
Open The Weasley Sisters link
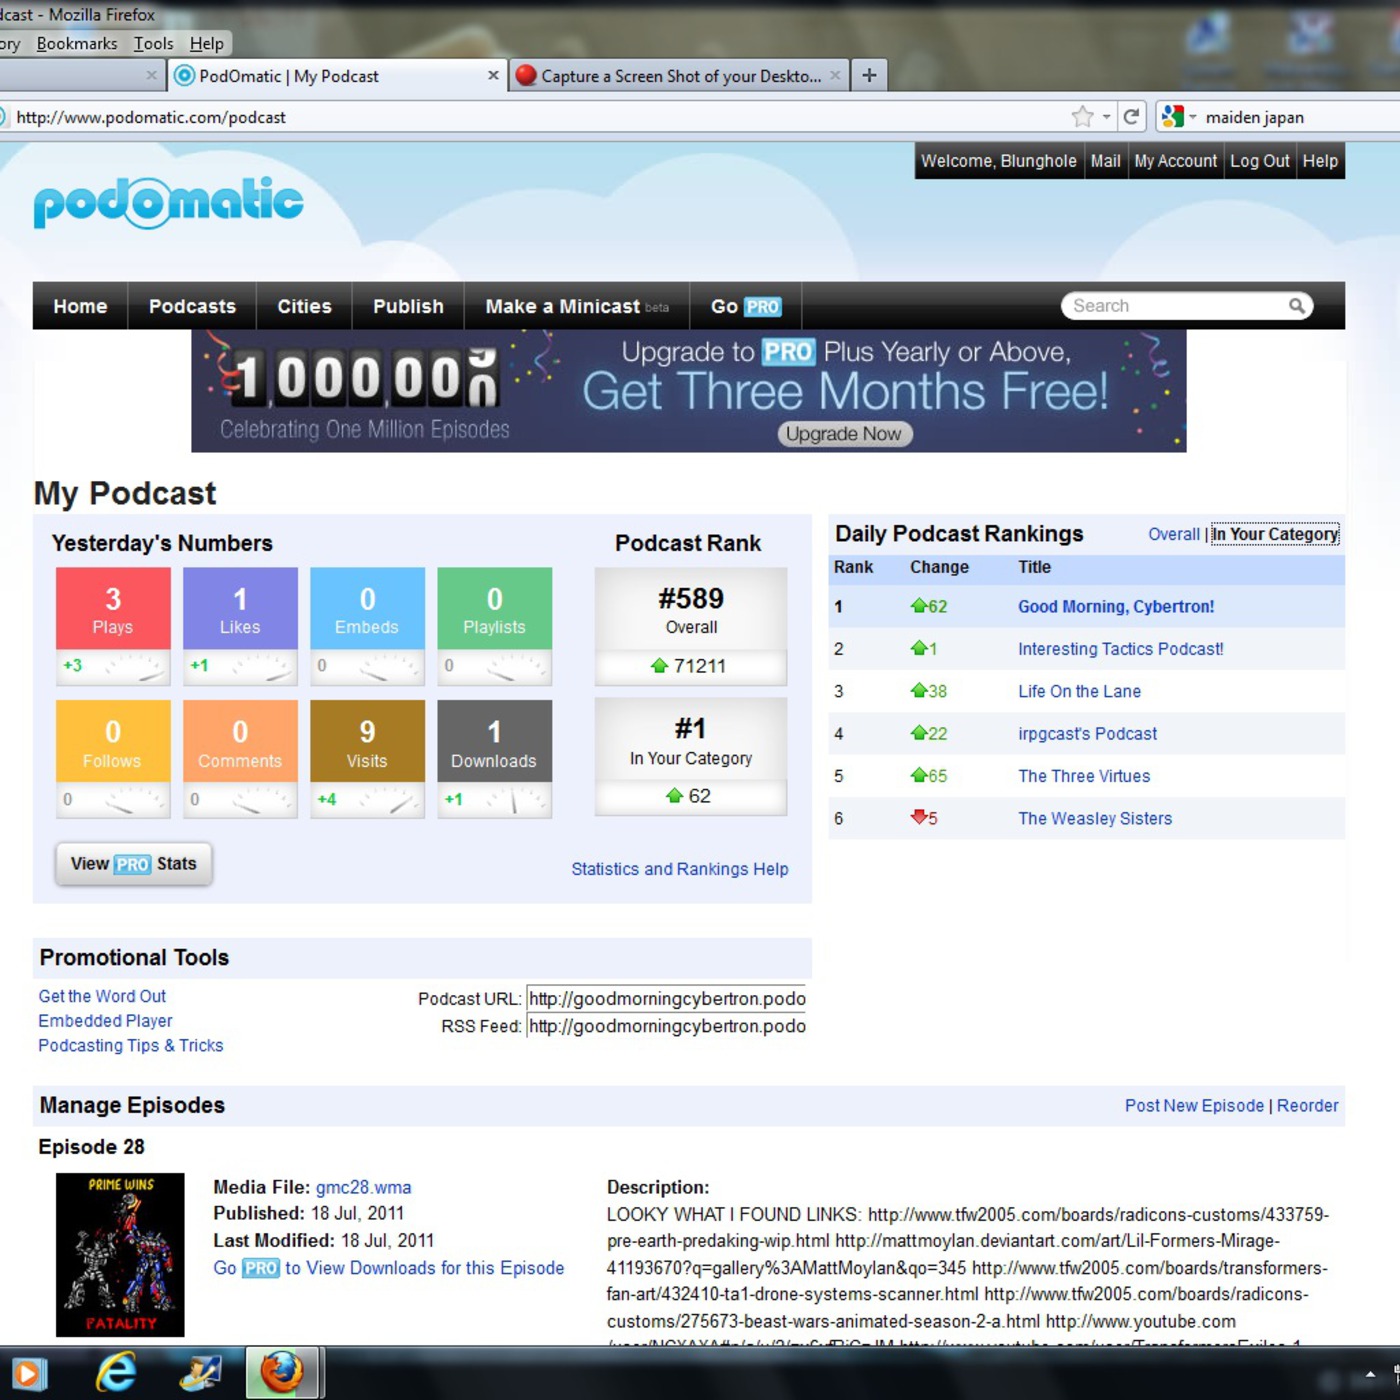tap(1095, 818)
